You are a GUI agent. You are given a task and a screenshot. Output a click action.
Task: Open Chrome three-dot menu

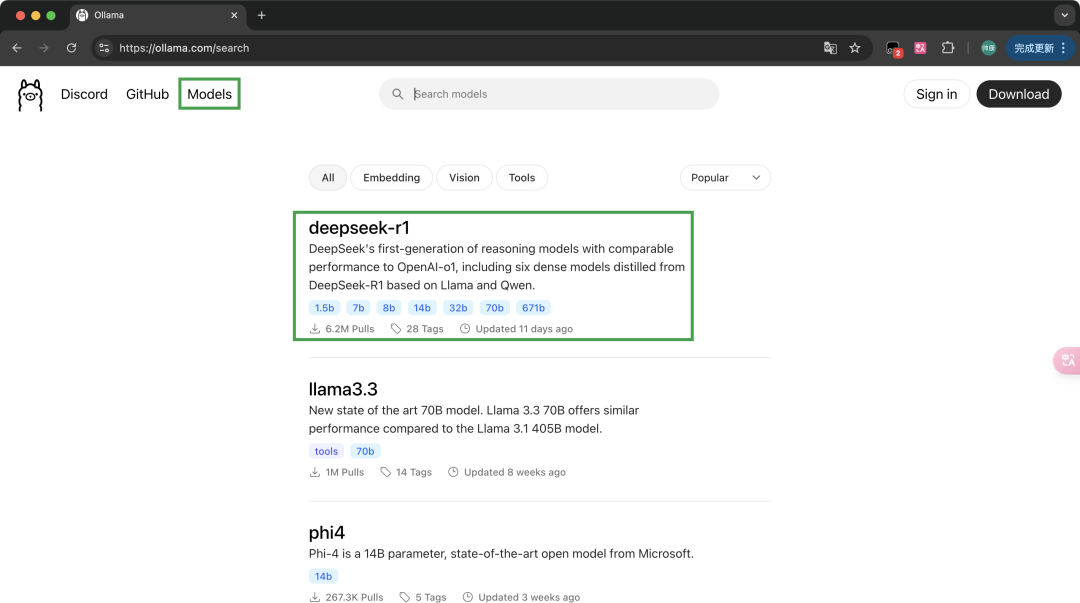click(x=1063, y=48)
